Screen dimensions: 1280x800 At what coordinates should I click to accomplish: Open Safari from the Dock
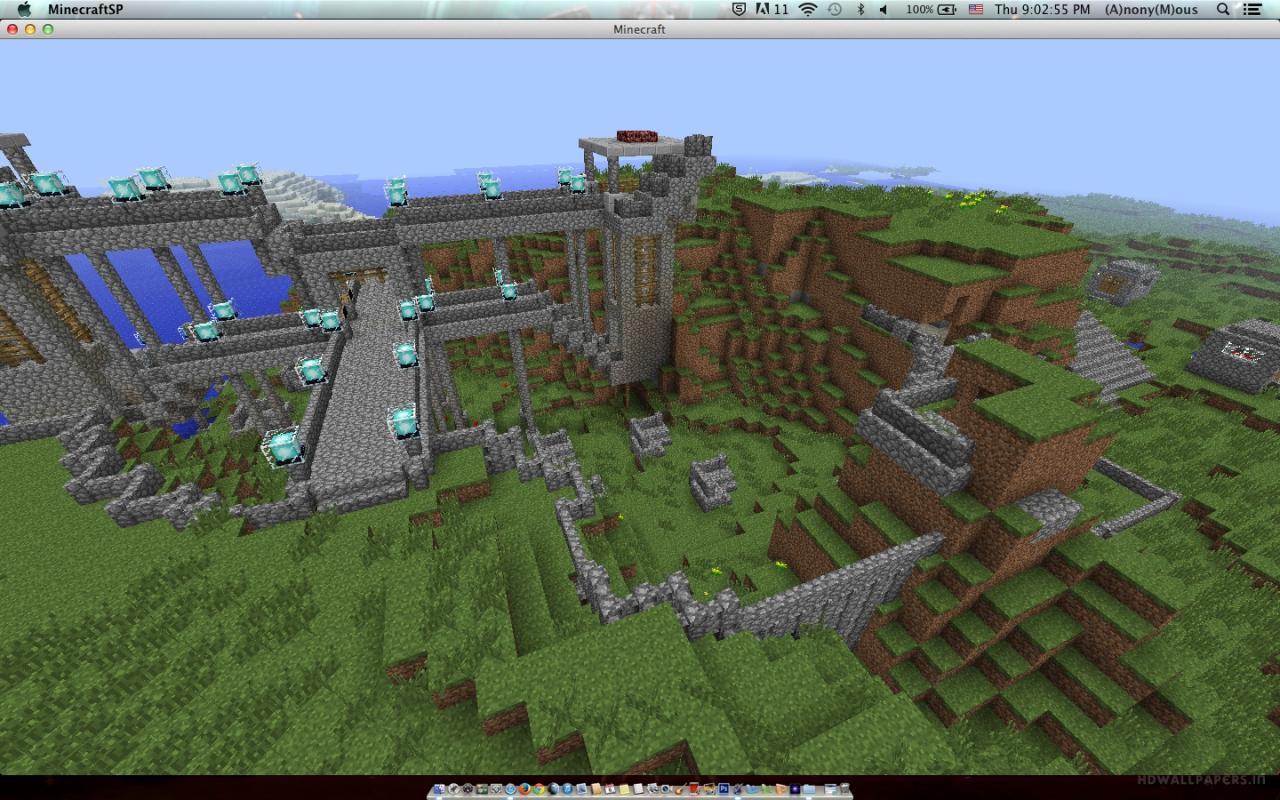(510, 791)
